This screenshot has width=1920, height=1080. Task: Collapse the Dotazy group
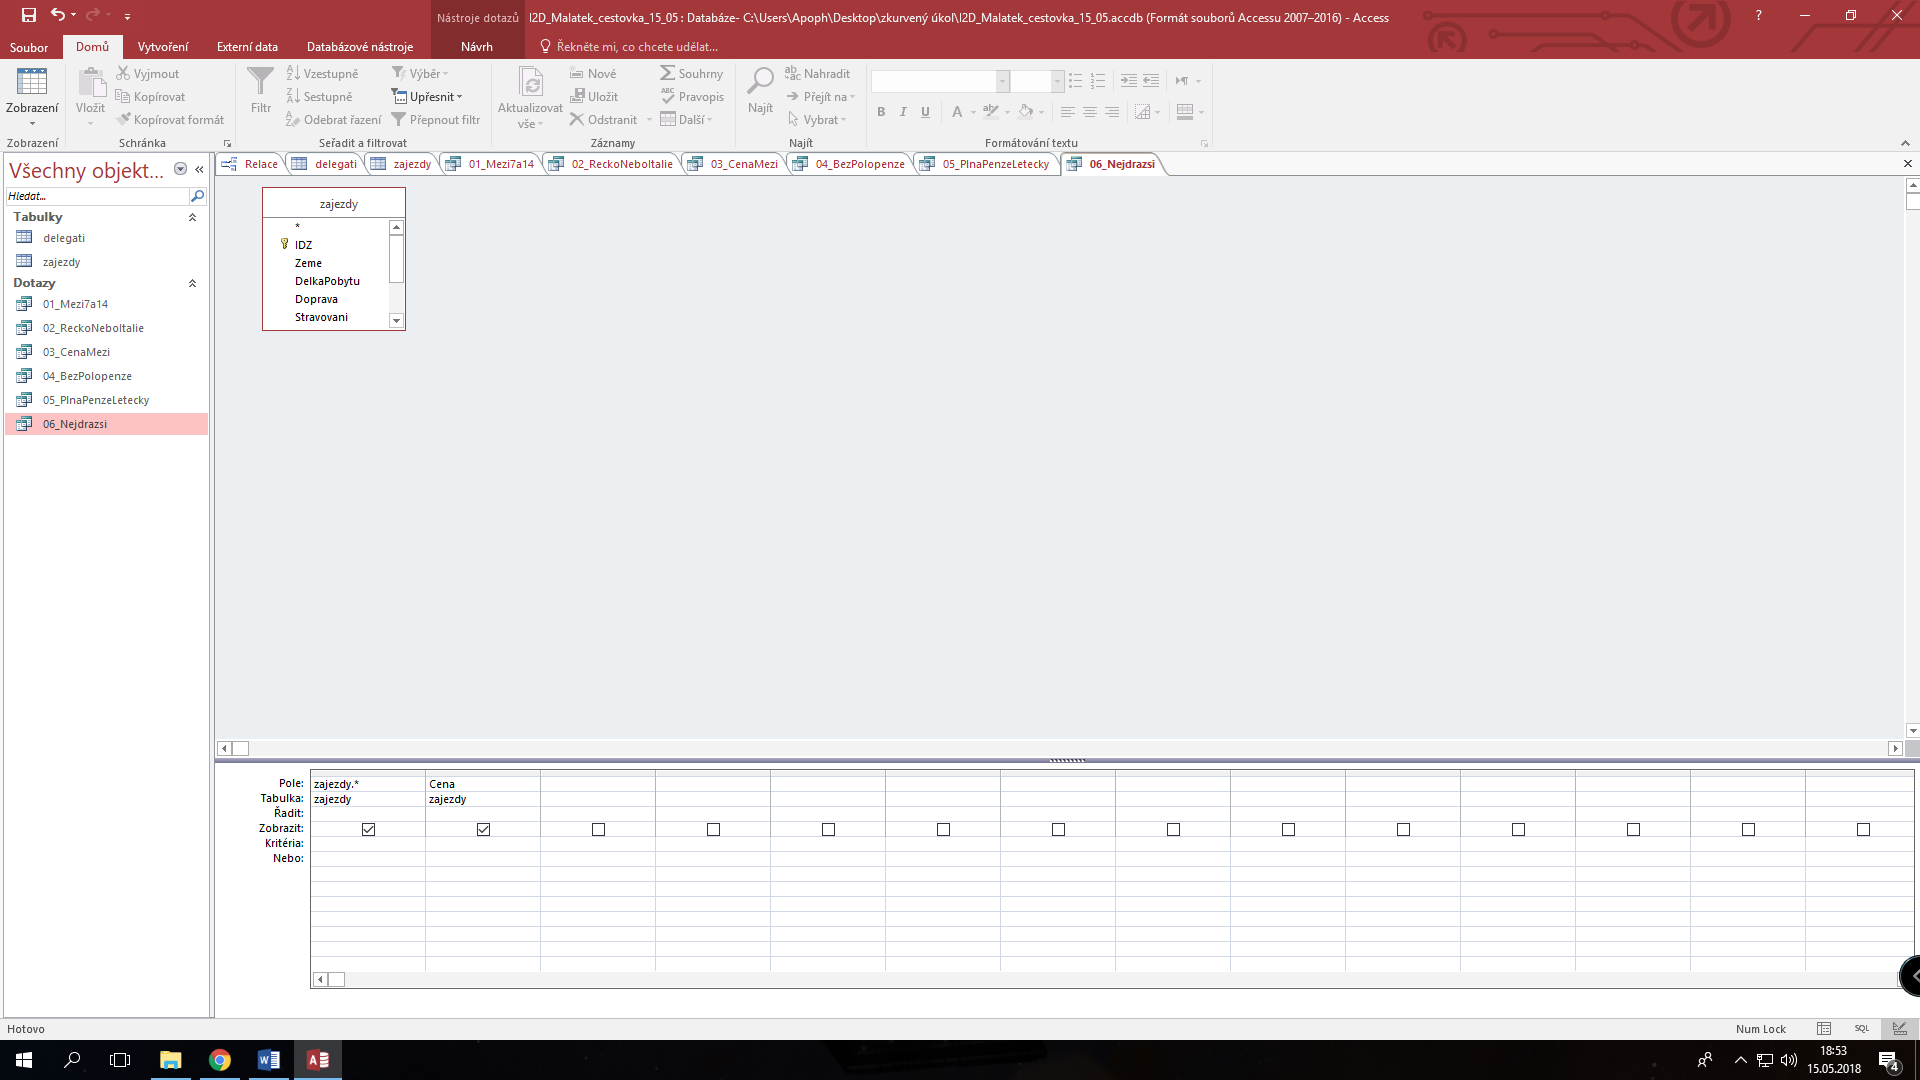click(x=192, y=283)
